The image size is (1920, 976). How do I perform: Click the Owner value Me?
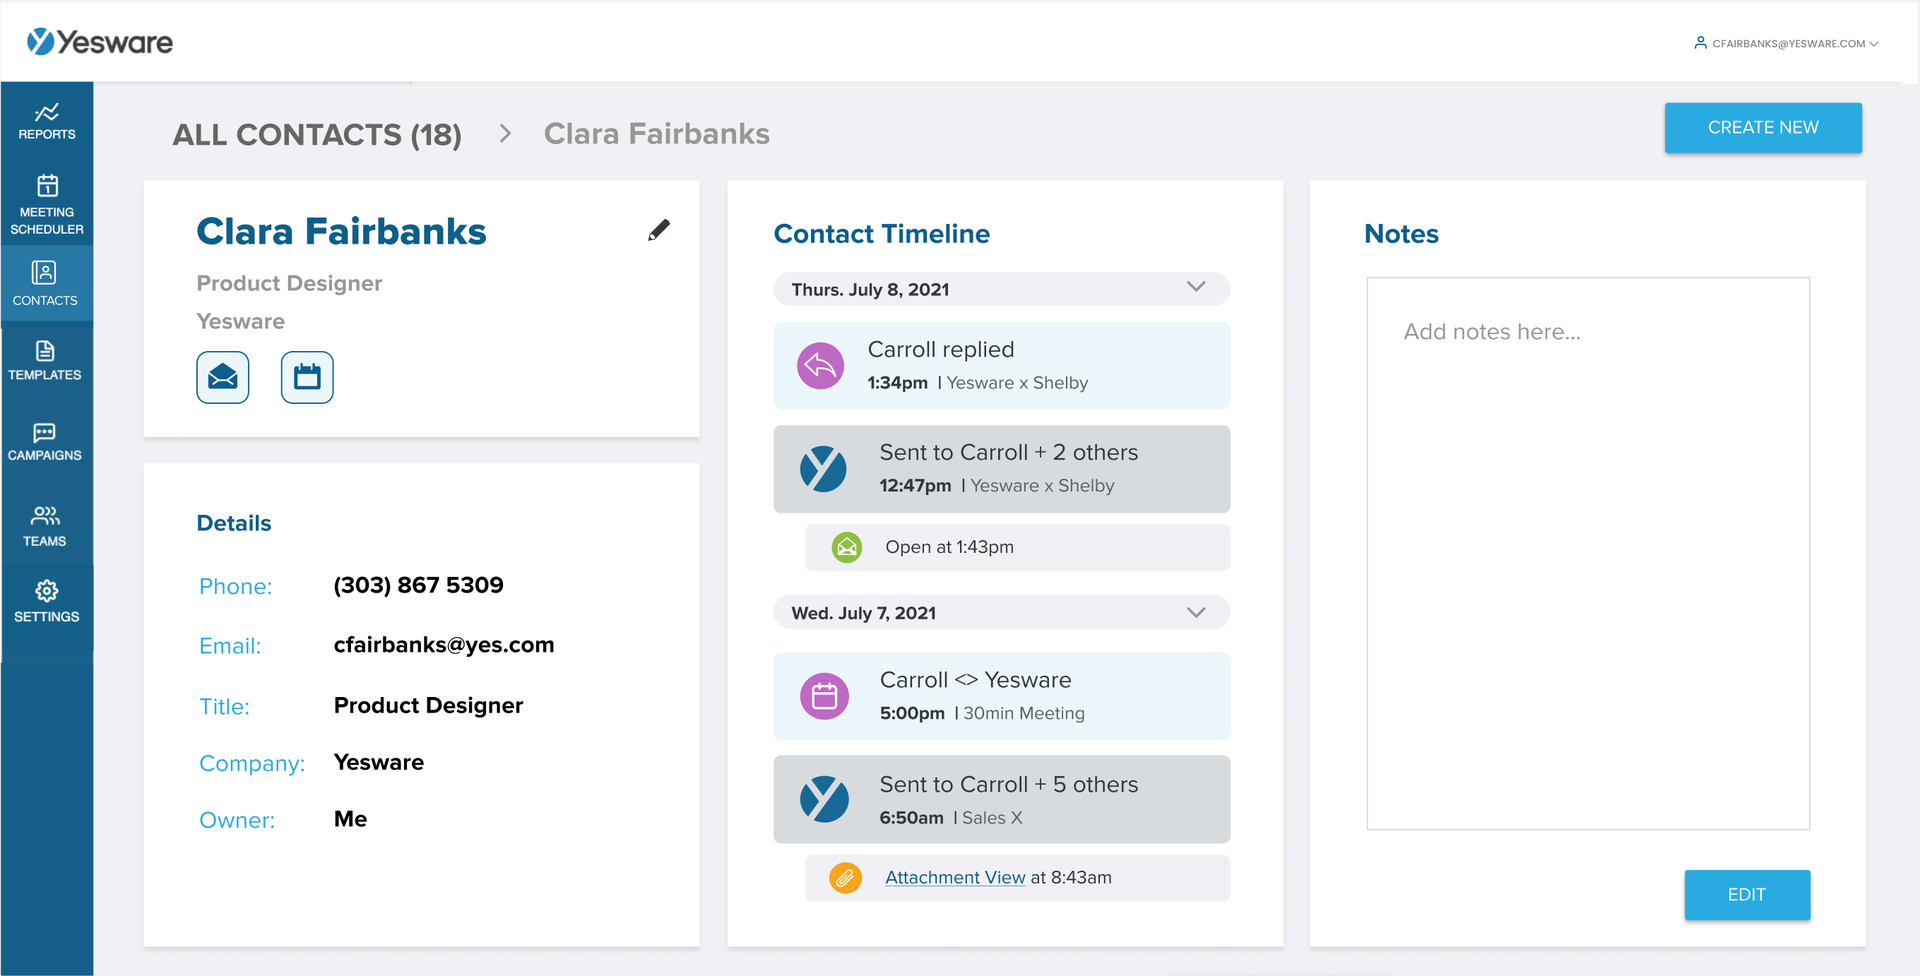[350, 819]
